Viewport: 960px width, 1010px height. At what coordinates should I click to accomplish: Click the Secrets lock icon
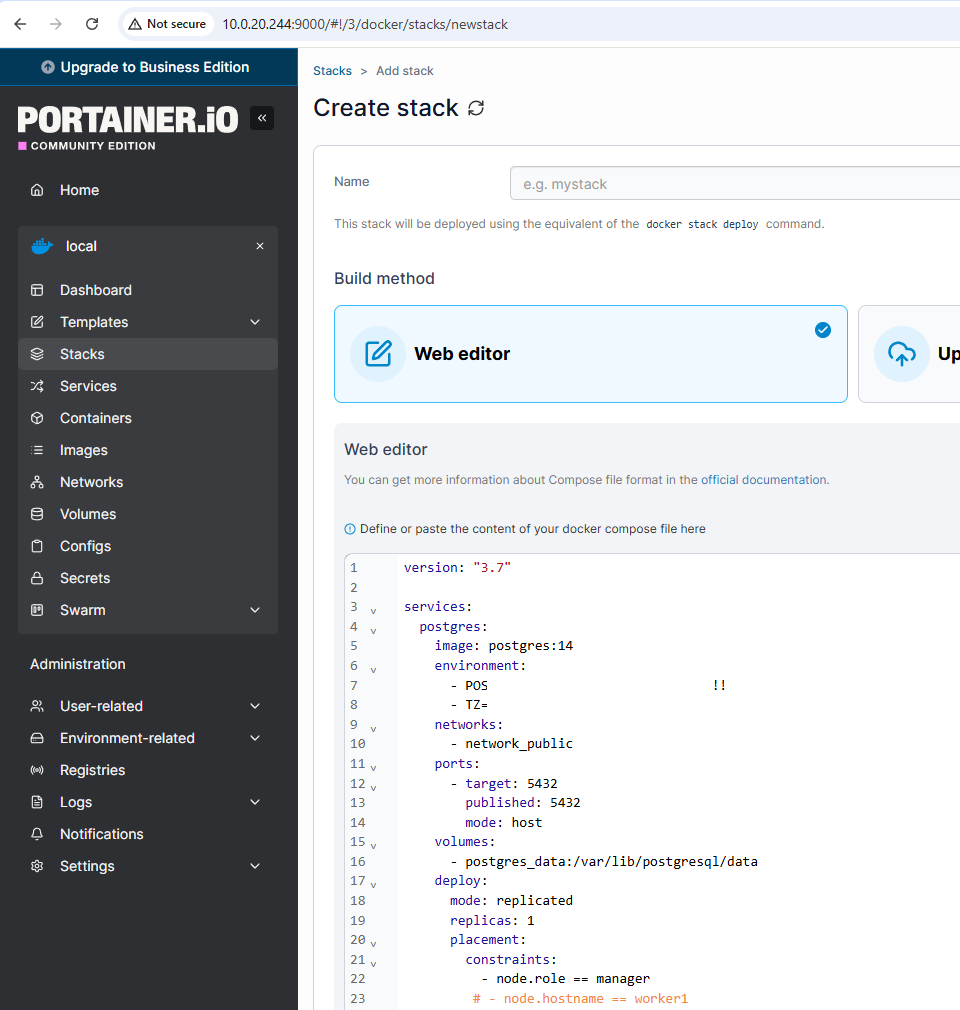[x=37, y=578]
